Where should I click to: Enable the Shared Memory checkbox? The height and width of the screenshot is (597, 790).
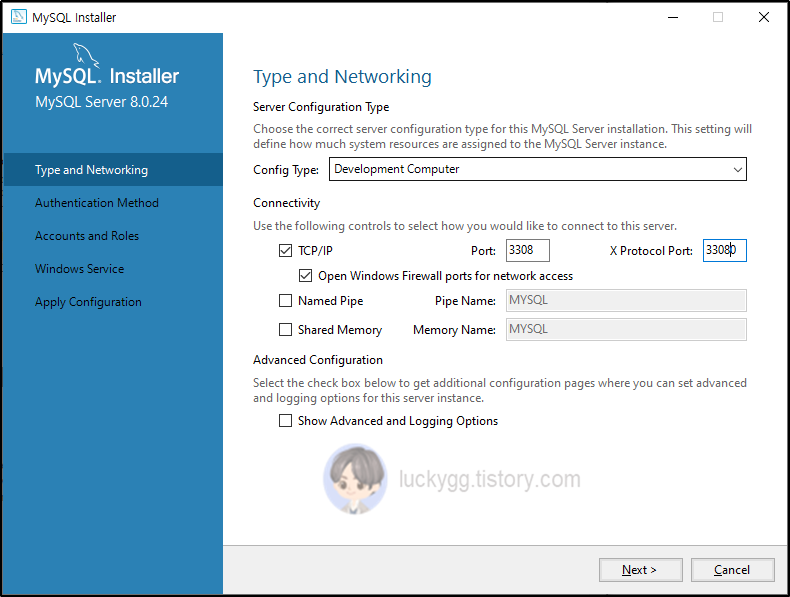click(285, 329)
